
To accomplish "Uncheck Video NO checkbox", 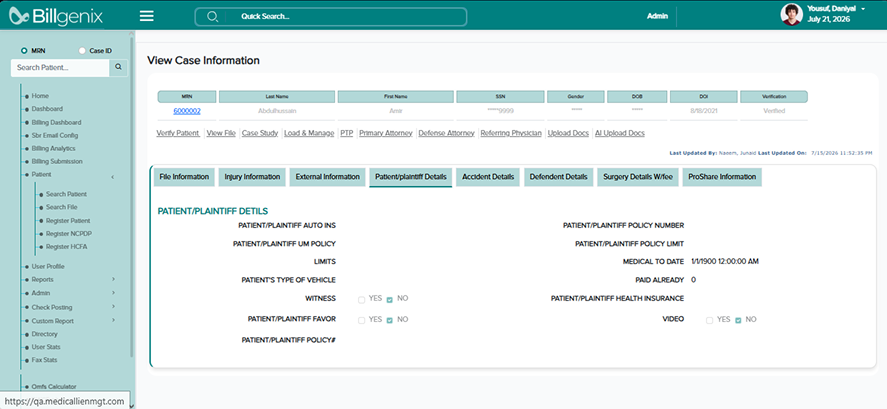I will click(x=738, y=321).
